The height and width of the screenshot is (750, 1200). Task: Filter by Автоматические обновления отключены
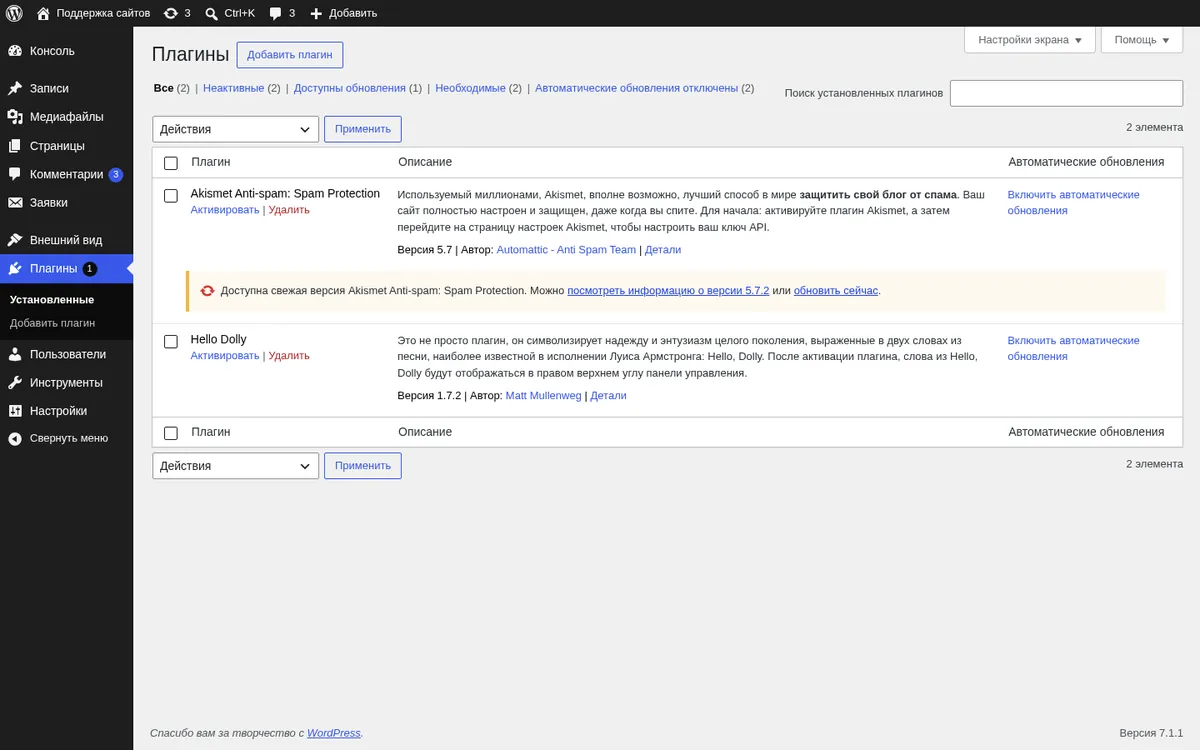pos(636,88)
